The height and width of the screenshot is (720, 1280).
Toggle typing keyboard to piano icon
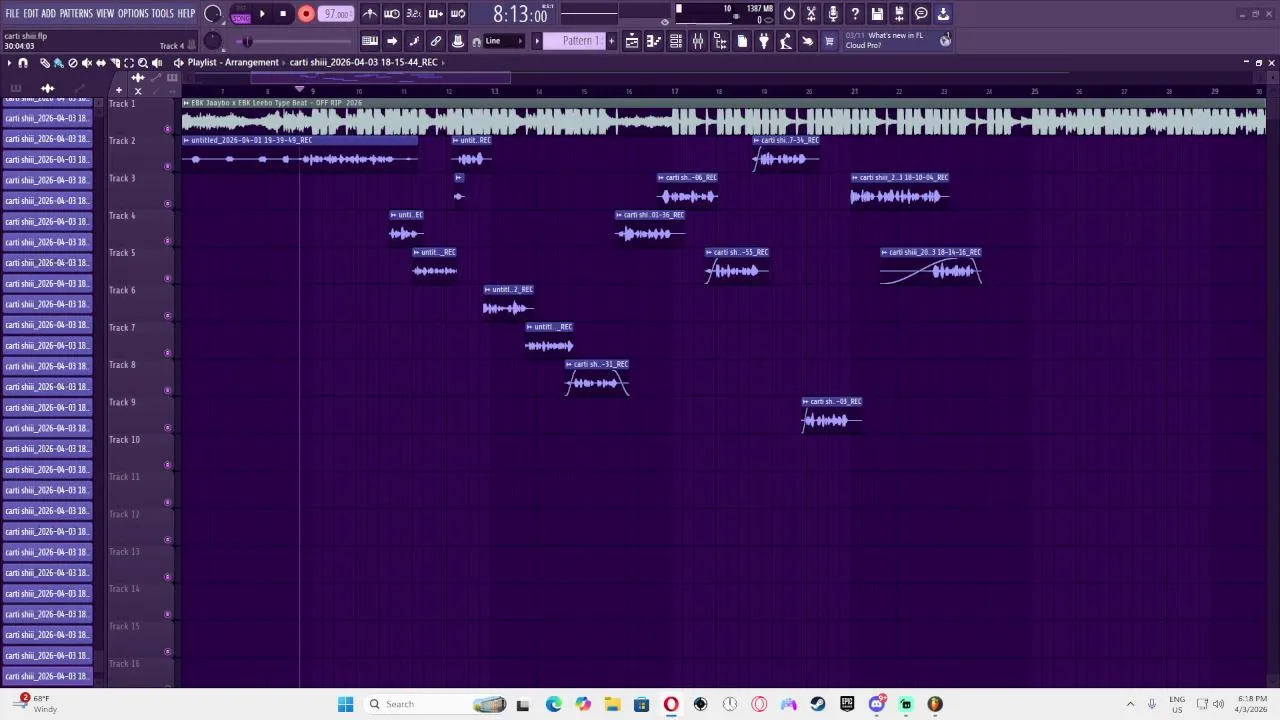370,41
